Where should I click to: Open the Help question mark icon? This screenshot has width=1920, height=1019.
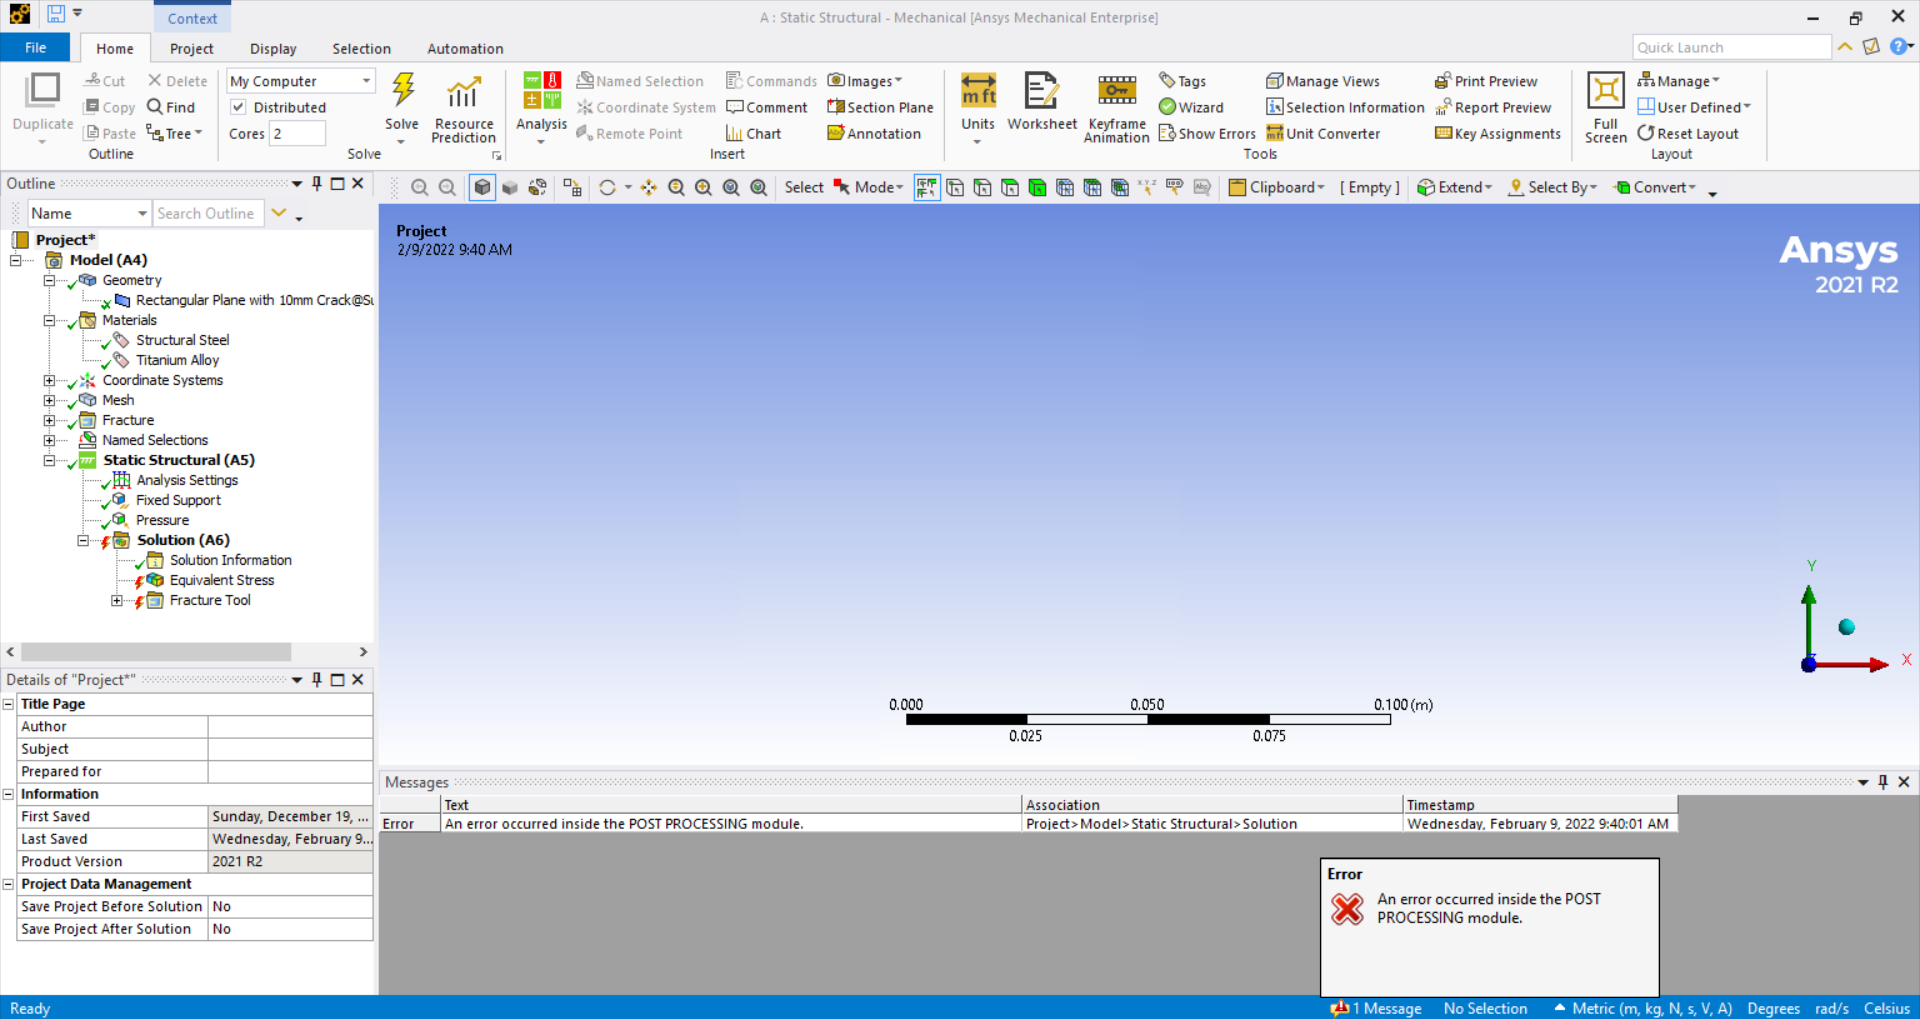point(1897,47)
